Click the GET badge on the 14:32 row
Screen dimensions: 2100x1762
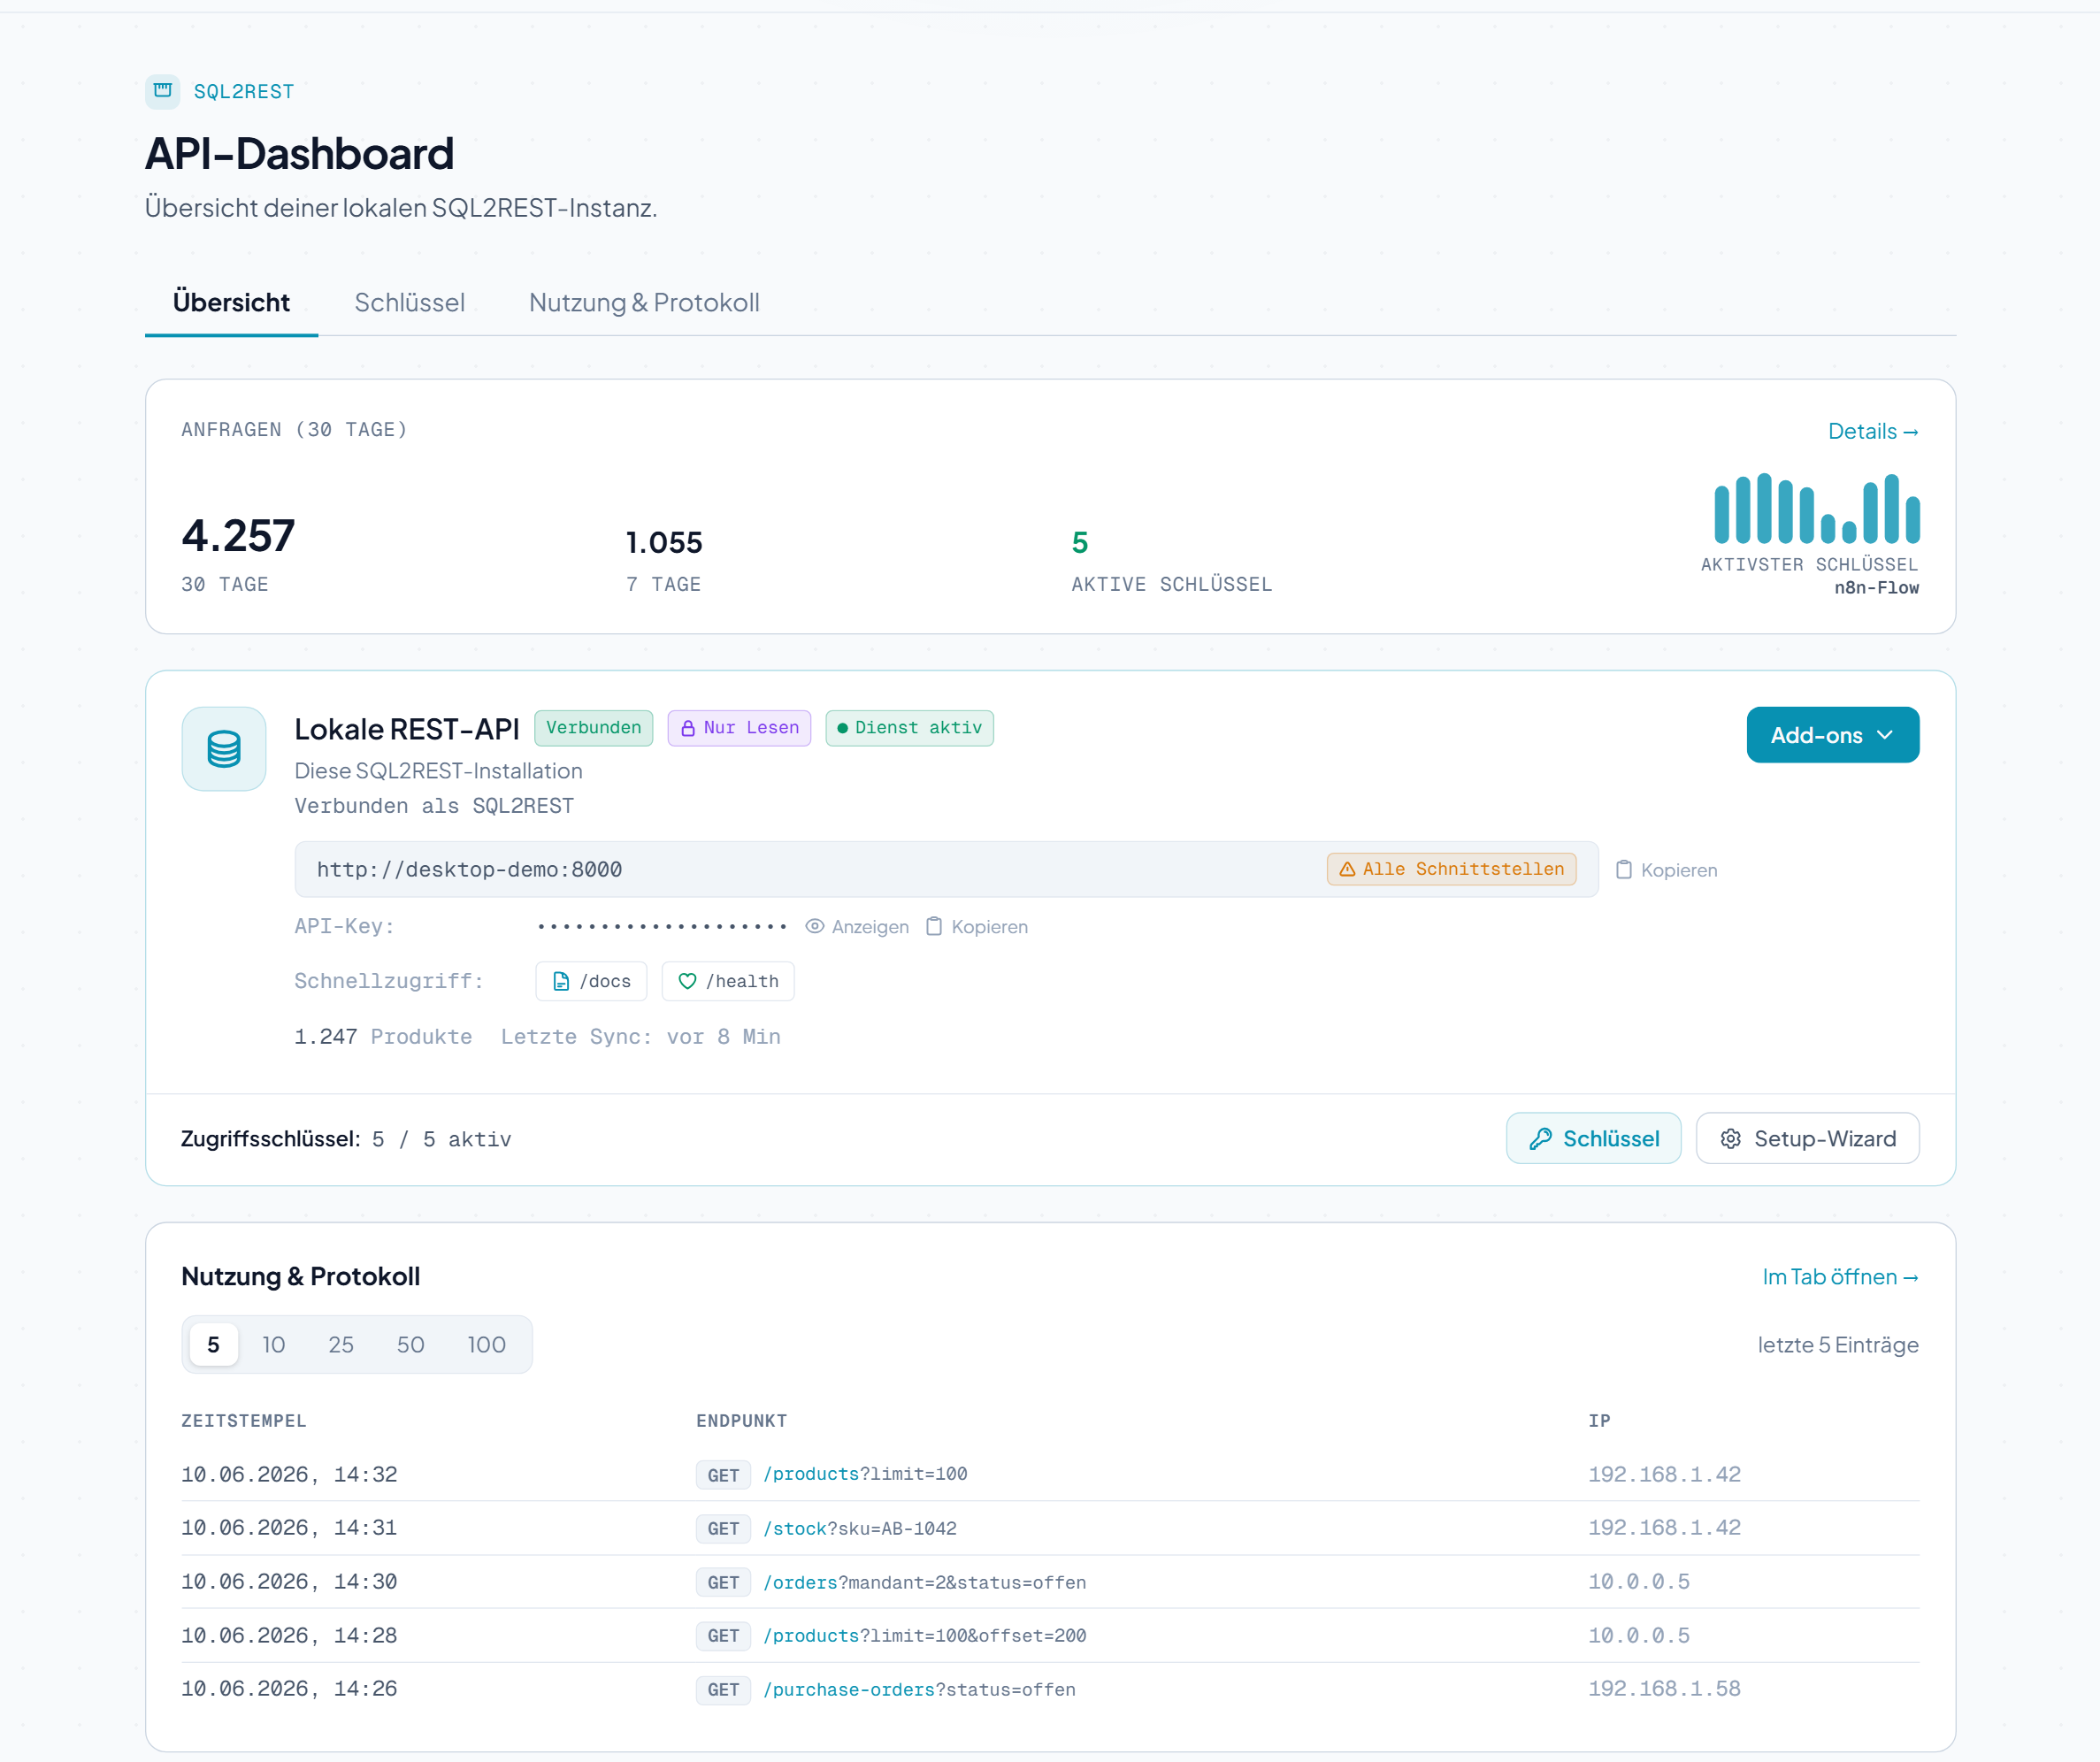pos(723,1476)
